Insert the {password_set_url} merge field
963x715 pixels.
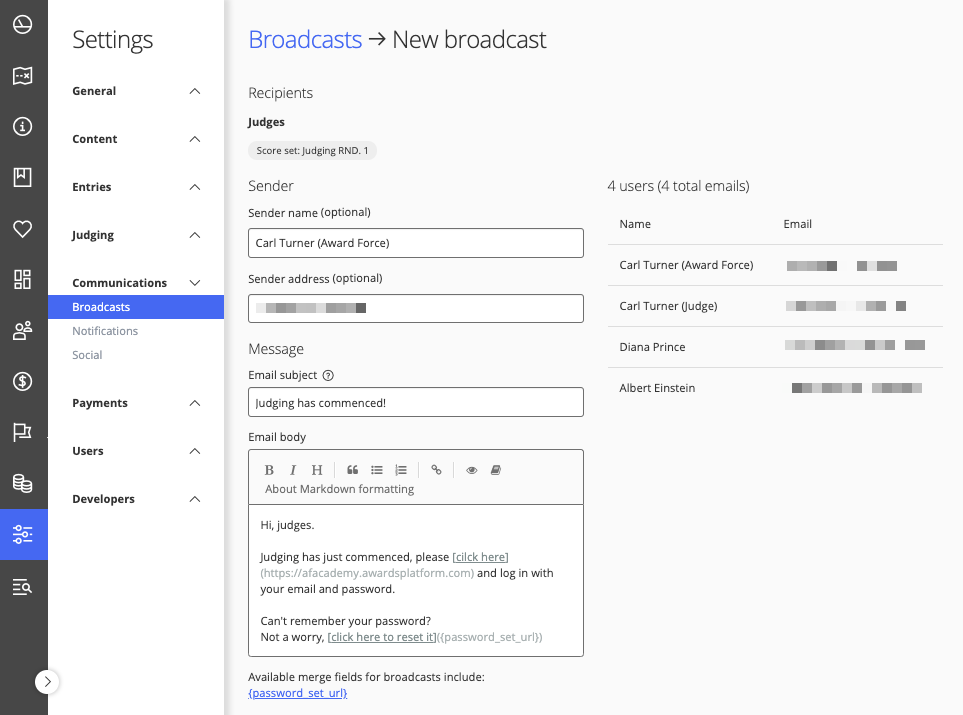click(297, 693)
